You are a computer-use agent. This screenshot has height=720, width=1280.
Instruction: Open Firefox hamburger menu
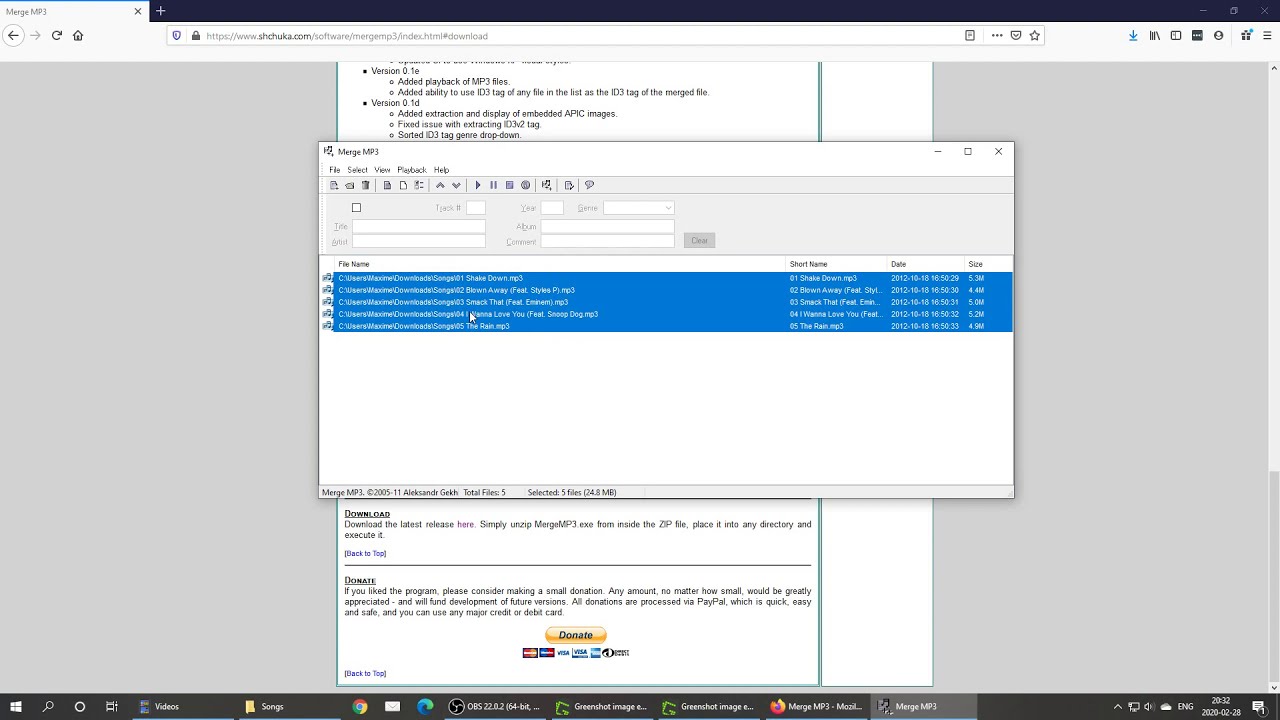(1267, 35)
